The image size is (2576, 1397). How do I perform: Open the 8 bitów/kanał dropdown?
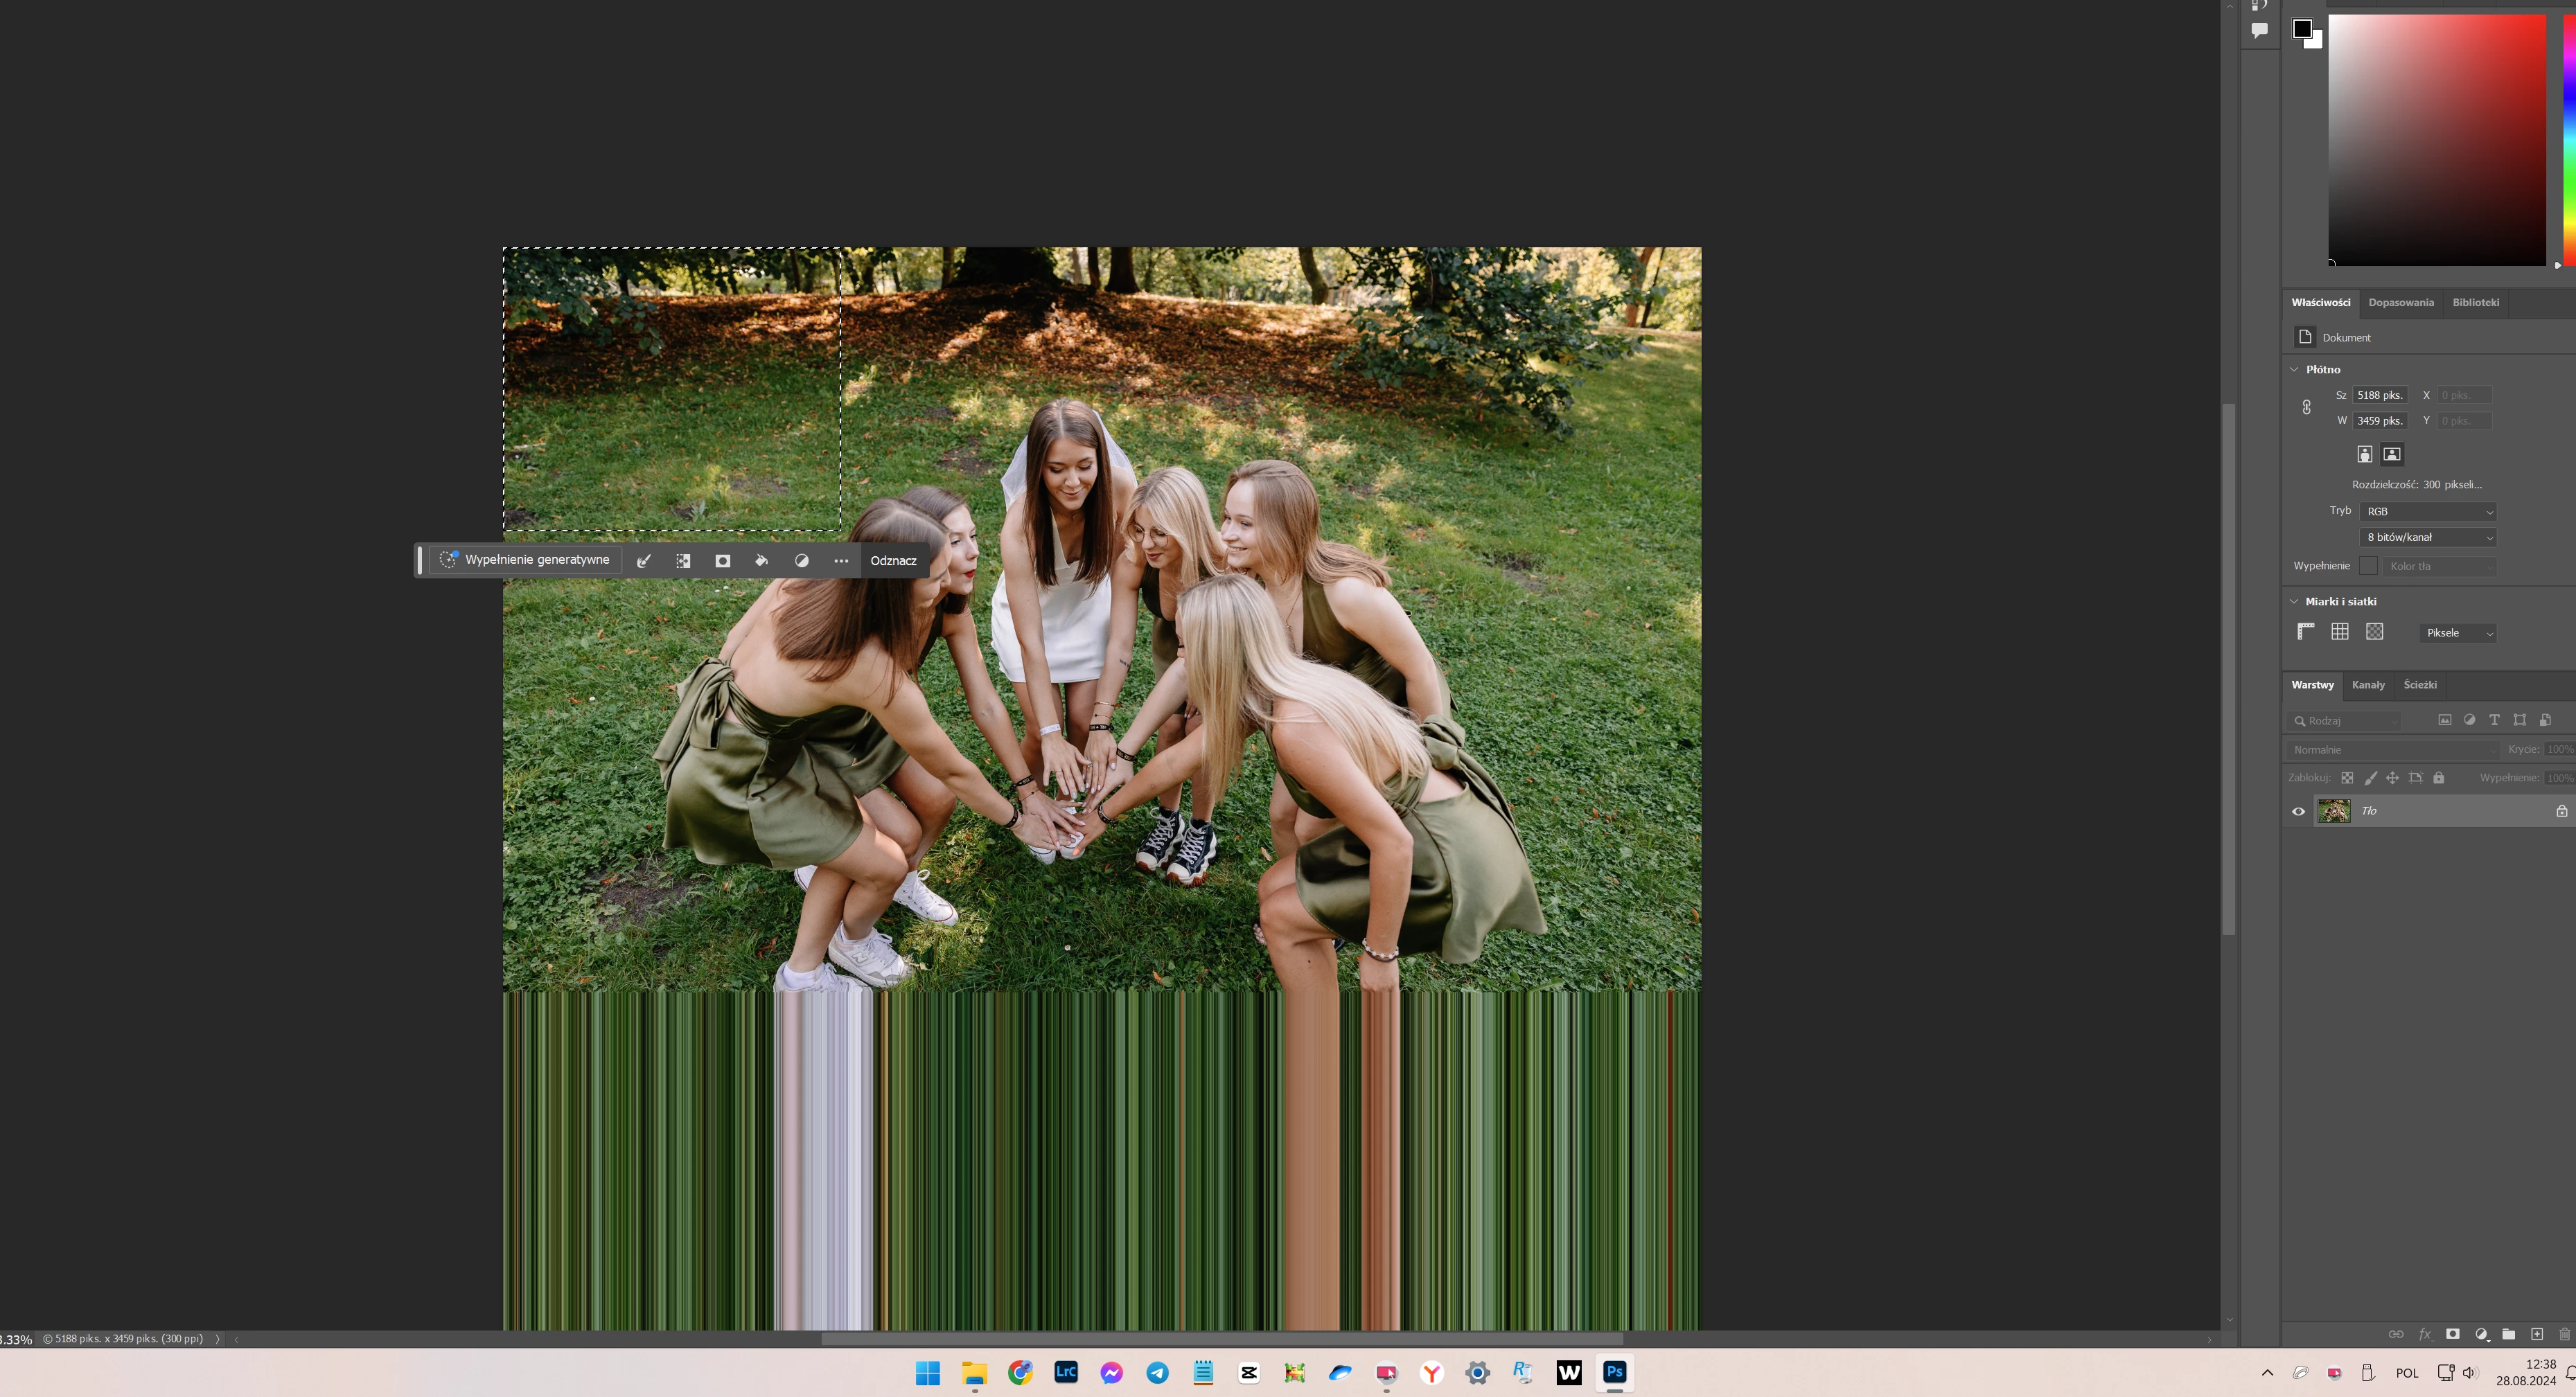[x=2427, y=538]
